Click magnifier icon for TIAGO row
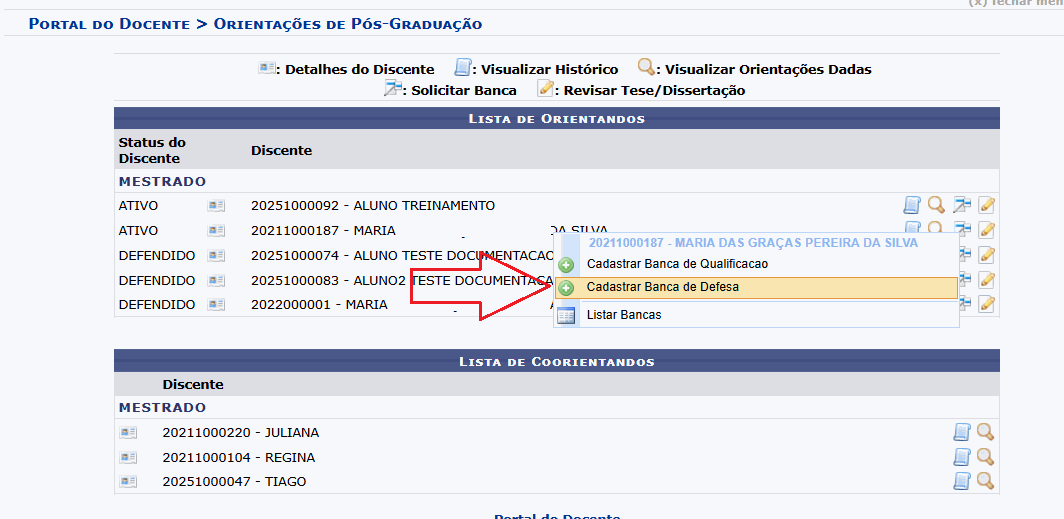The image size is (1064, 519). [985, 481]
